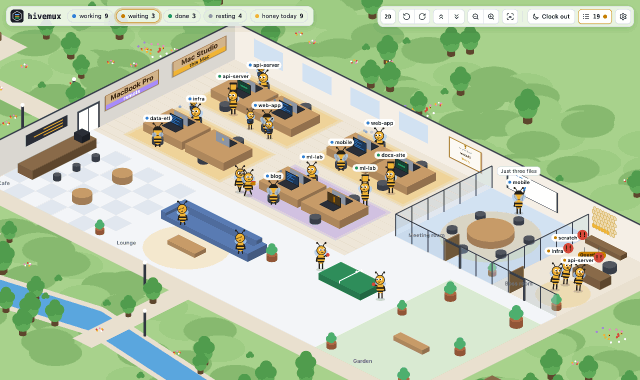The image size is (640, 380).
Task: Click the red alert beside boss-room api-server
Action: pyautogui.click(x=599, y=257)
